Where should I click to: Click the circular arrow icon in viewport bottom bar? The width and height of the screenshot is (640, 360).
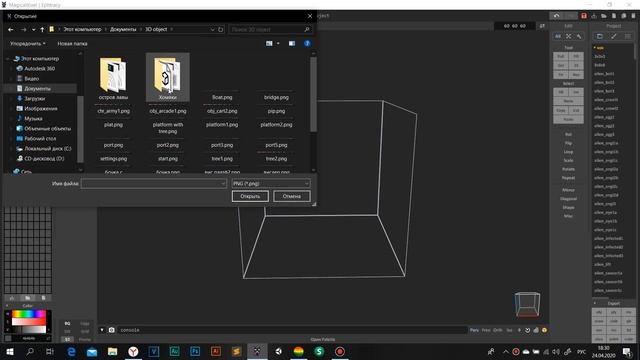[527, 330]
